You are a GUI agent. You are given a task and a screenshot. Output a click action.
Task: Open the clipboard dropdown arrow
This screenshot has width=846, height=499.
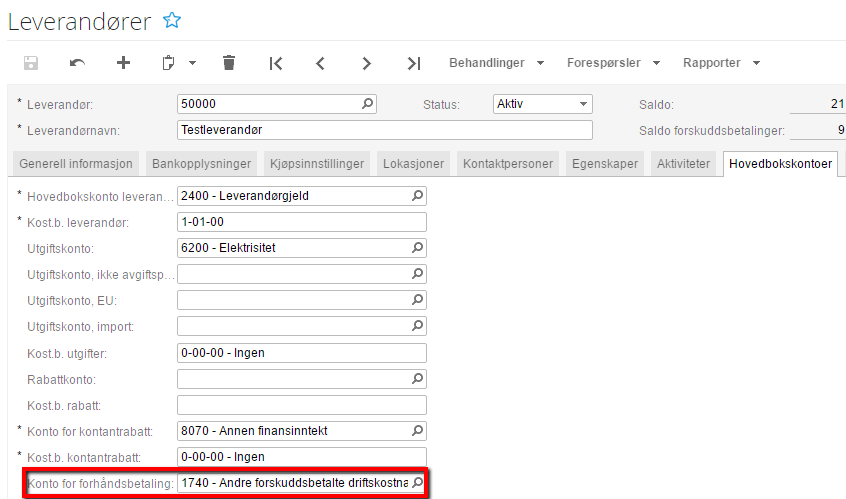(x=193, y=63)
